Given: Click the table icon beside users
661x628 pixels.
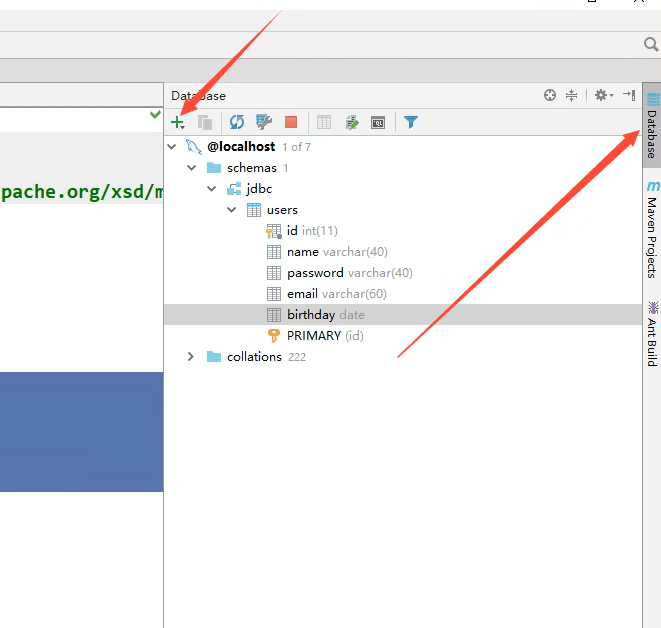Looking at the screenshot, I should [254, 210].
